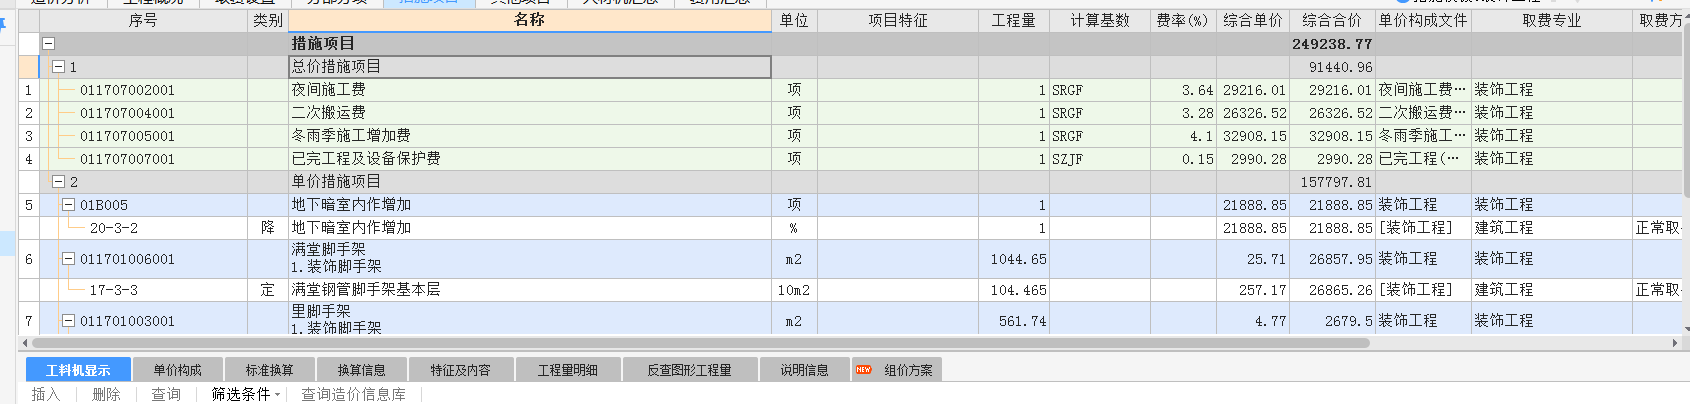Collapse item 011701006001 tree node
Image resolution: width=1690 pixels, height=404 pixels.
(68, 259)
